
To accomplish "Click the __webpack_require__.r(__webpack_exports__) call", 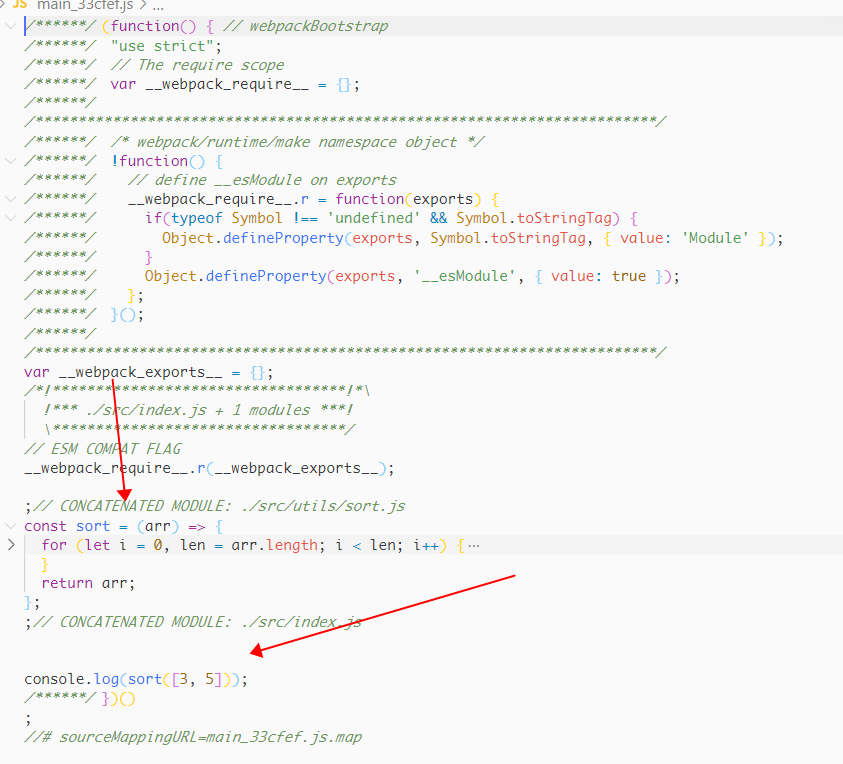I will coord(209,468).
